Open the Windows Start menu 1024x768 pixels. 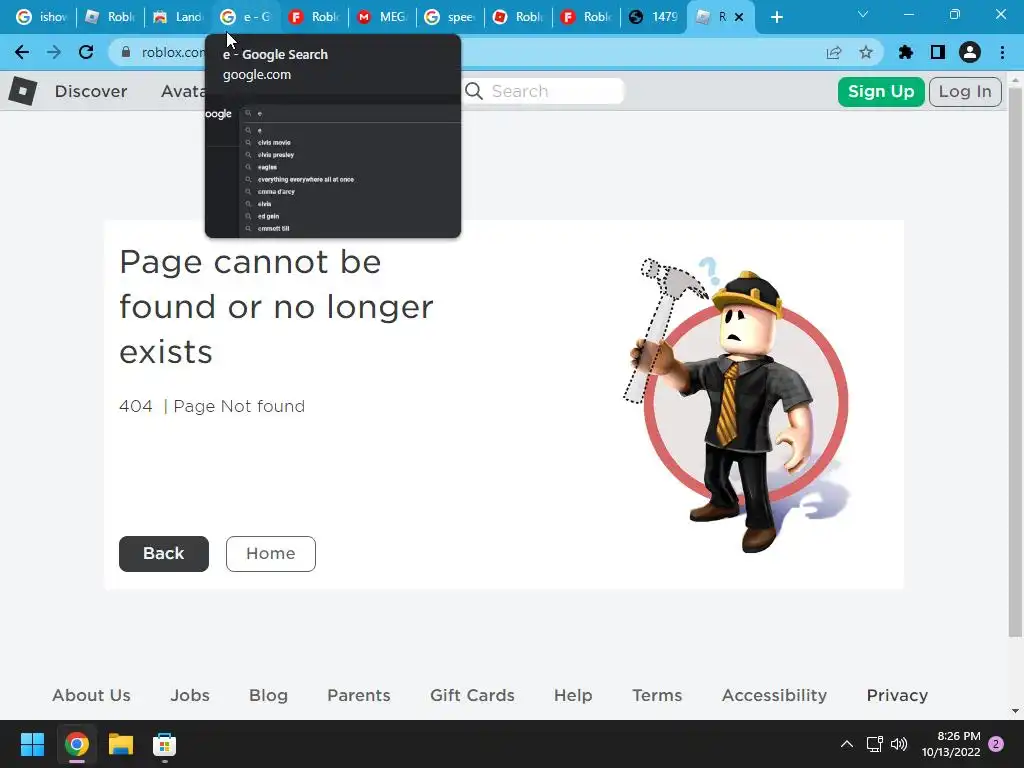tap(32, 744)
